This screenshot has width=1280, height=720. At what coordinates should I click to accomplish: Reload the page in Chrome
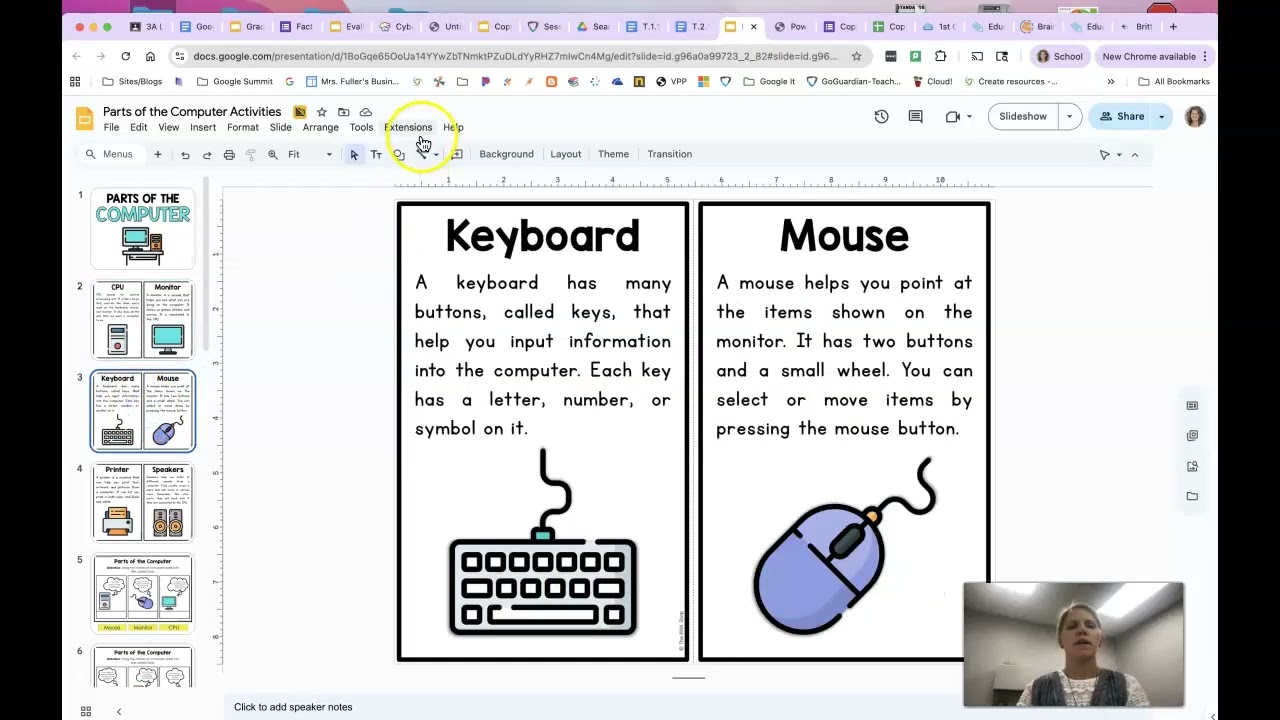[125, 56]
